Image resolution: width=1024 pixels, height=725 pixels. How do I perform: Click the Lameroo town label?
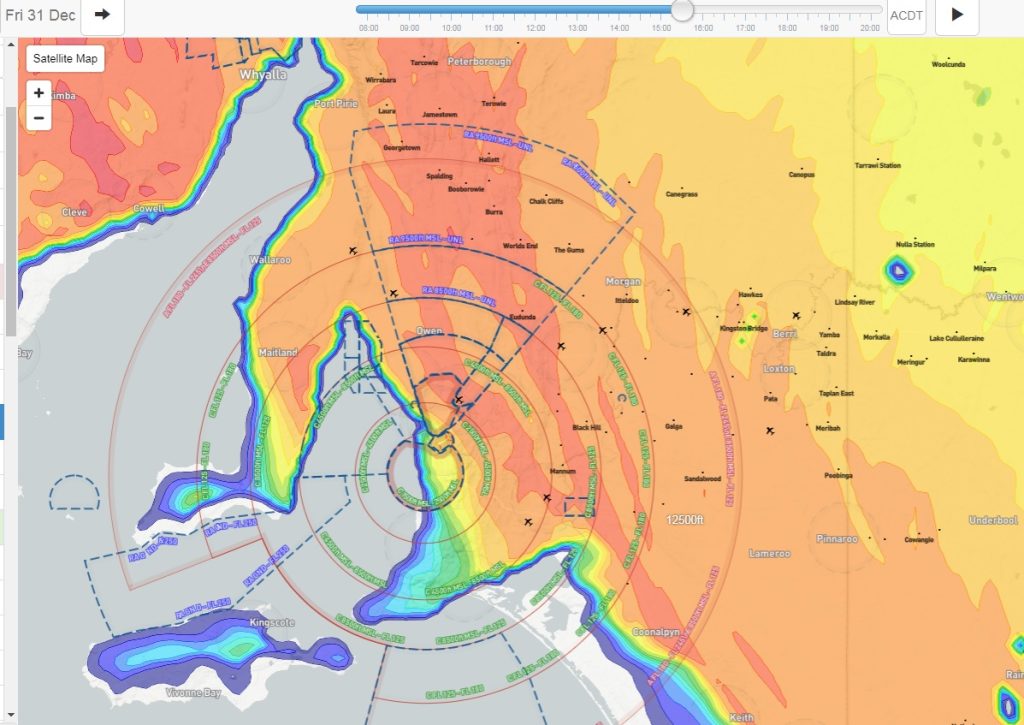tap(769, 553)
